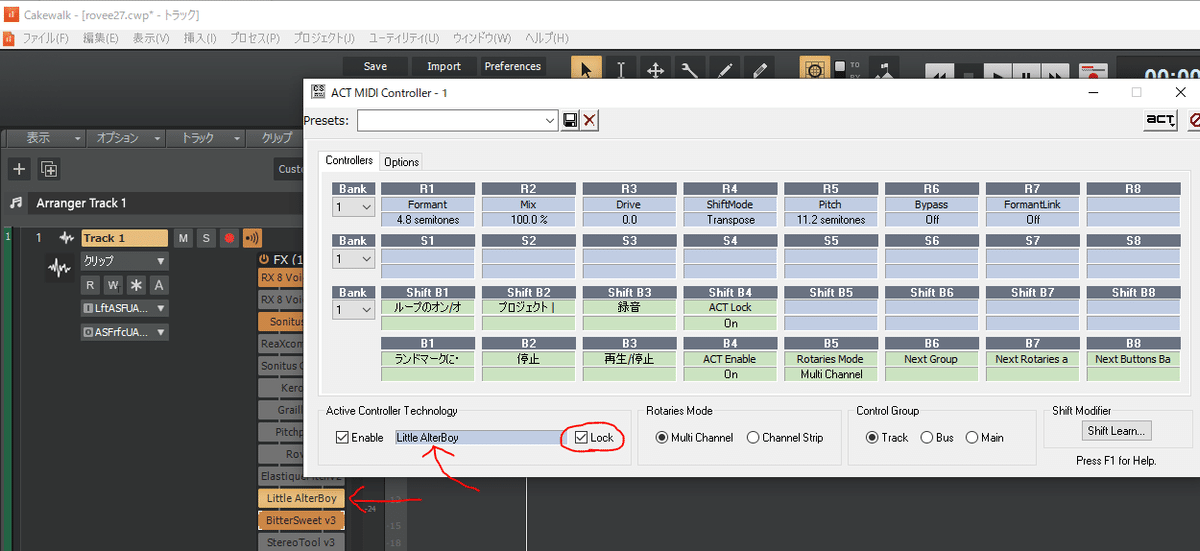The height and width of the screenshot is (551, 1200).
Task: Open the ファイル(F) menu
Action: coord(45,38)
